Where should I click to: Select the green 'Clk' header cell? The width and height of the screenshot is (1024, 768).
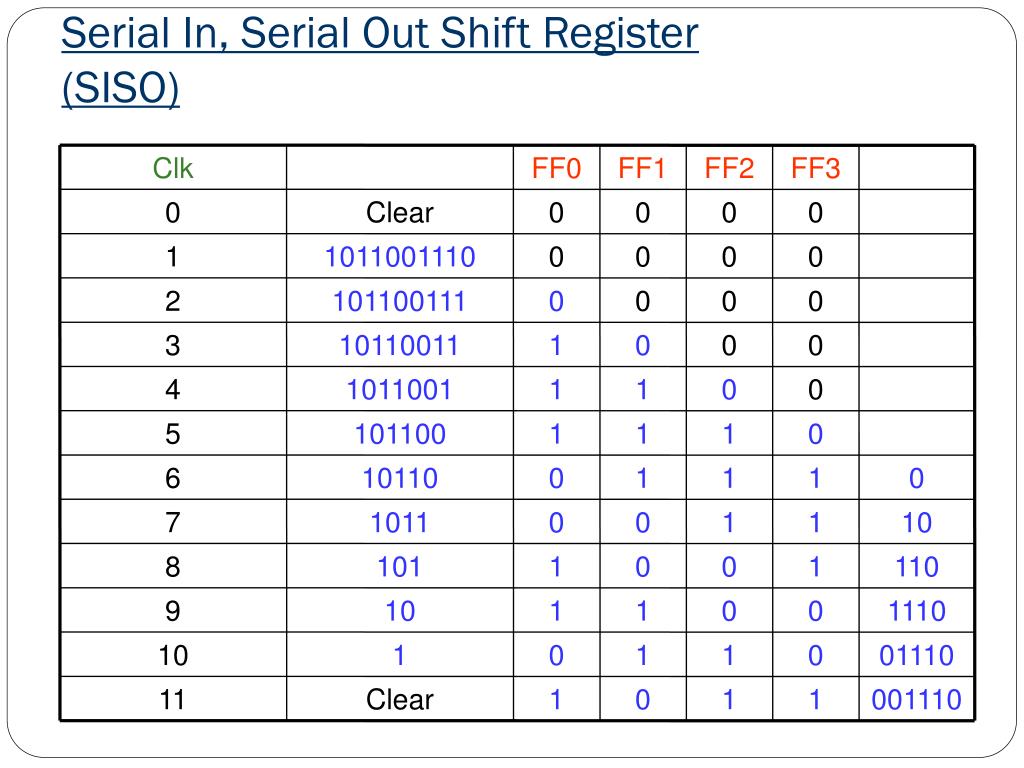tap(173, 168)
